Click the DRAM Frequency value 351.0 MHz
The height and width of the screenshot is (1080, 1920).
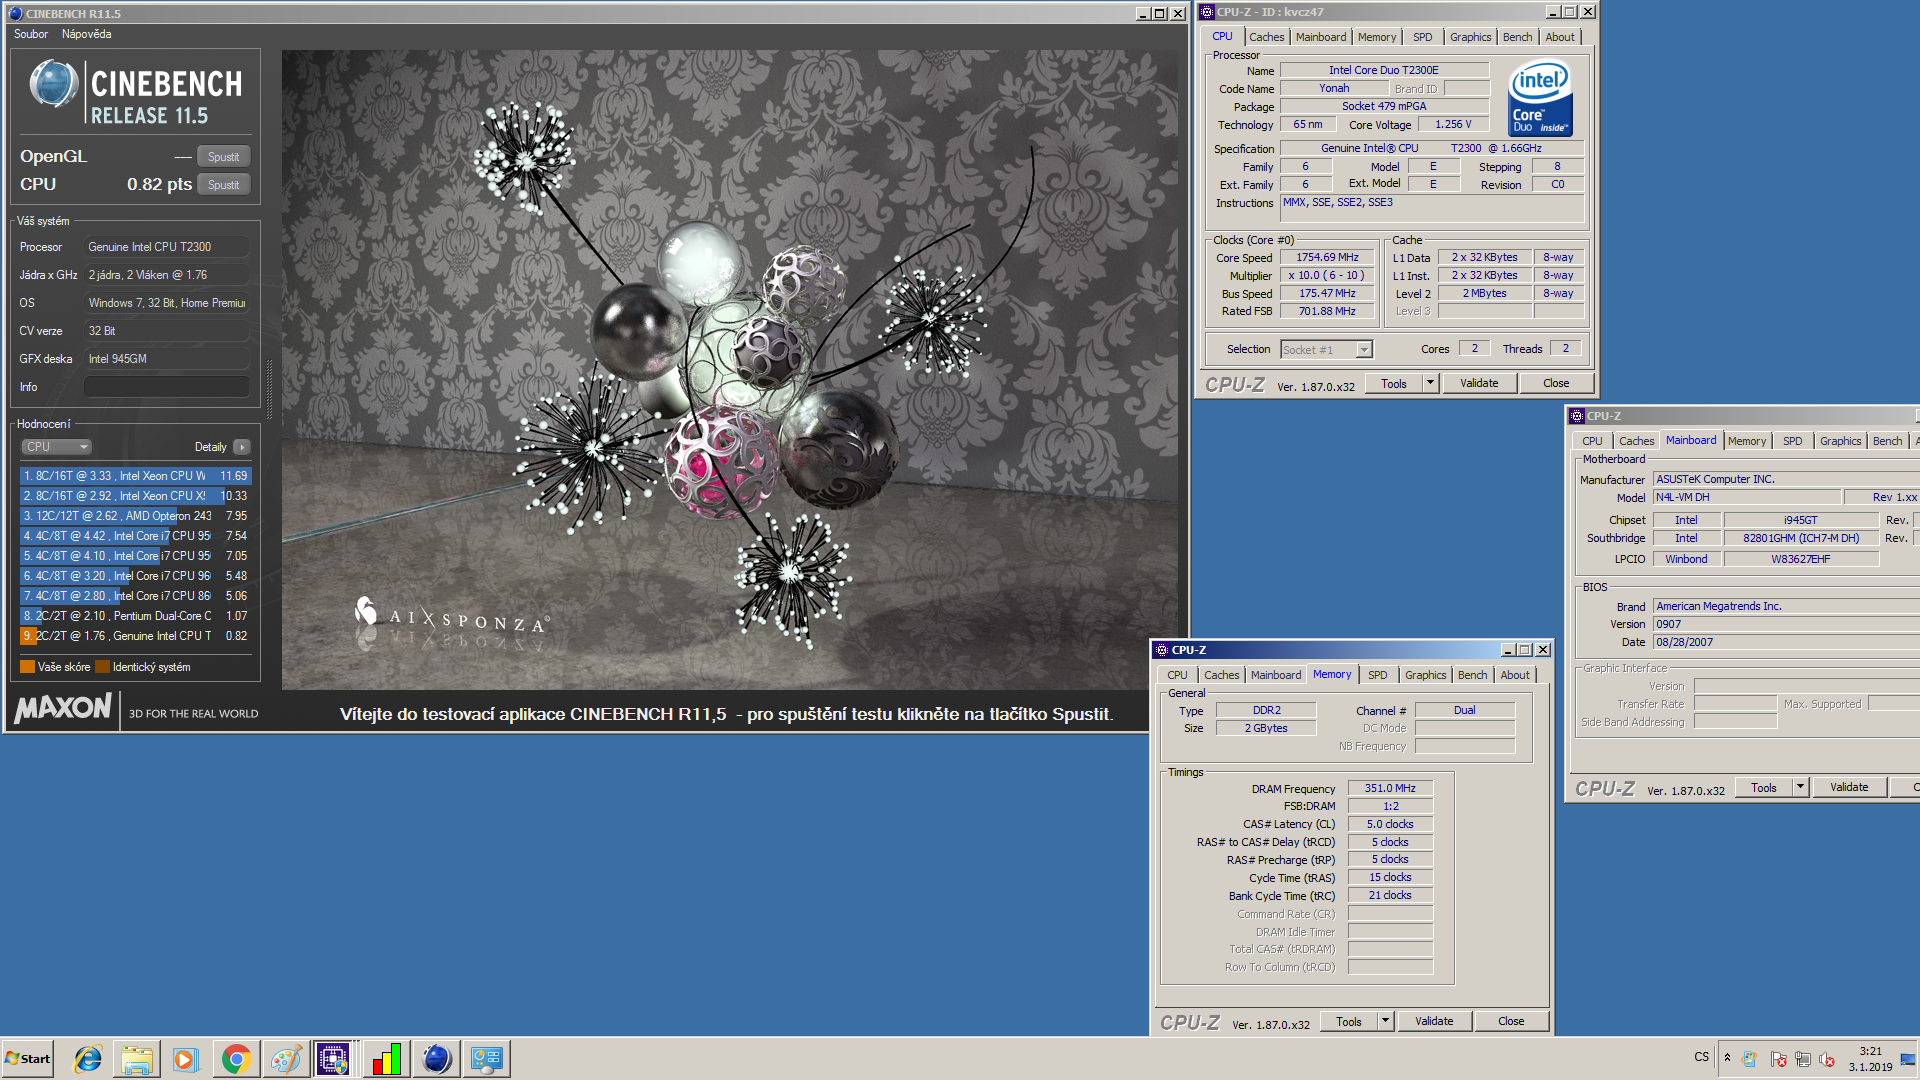pyautogui.click(x=1390, y=788)
